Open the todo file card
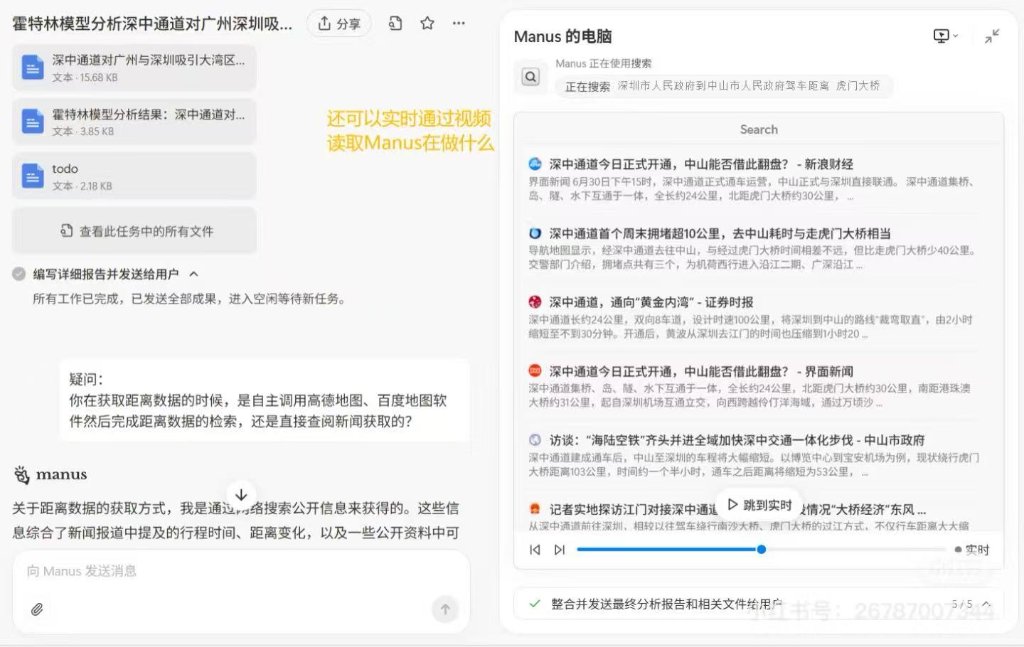Screen dimensions: 1024x647 (x=134, y=176)
